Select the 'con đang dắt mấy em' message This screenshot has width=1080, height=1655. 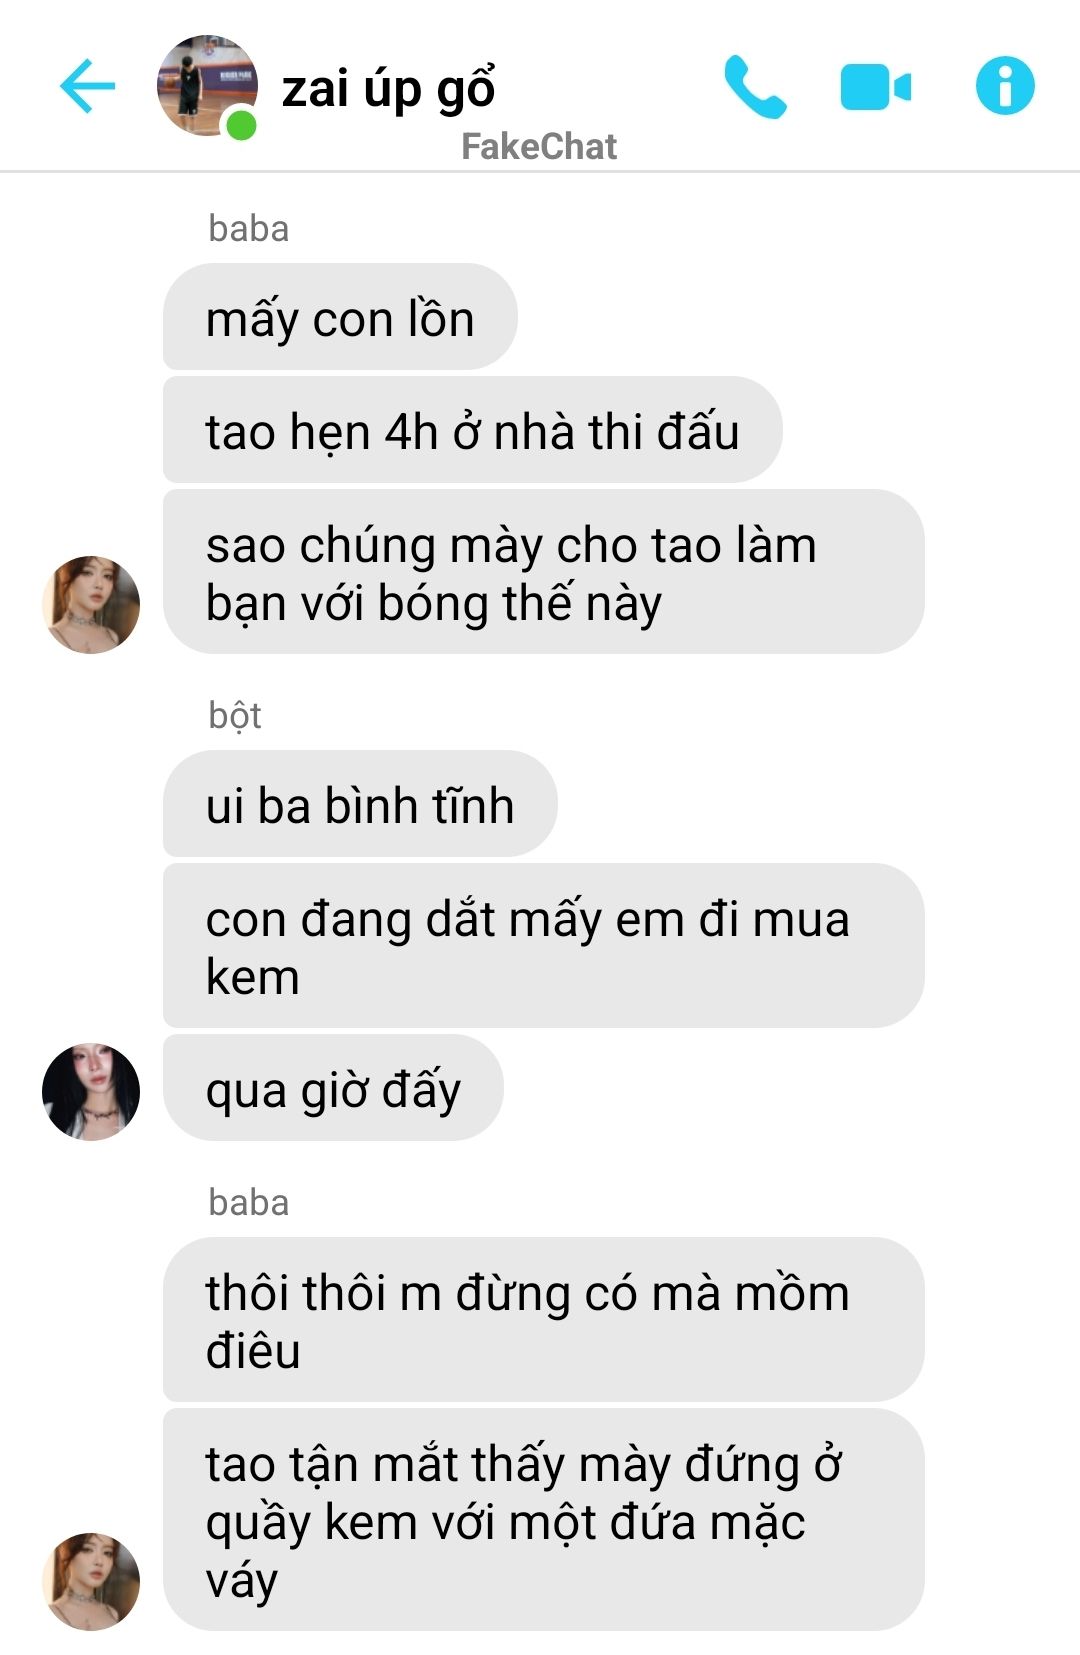click(x=543, y=946)
